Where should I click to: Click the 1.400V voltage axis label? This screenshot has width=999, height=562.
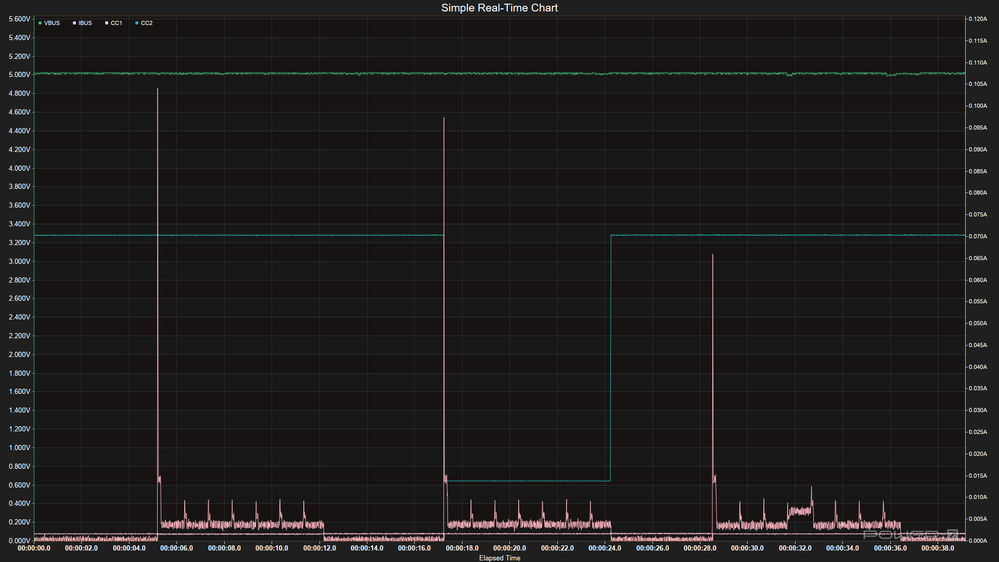19,410
